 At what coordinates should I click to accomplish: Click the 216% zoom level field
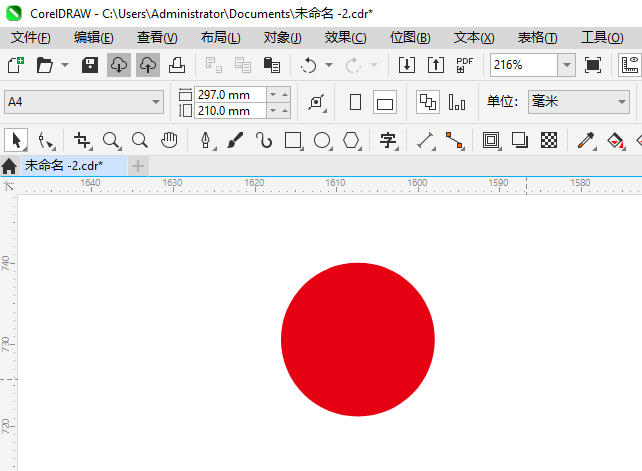(x=524, y=65)
